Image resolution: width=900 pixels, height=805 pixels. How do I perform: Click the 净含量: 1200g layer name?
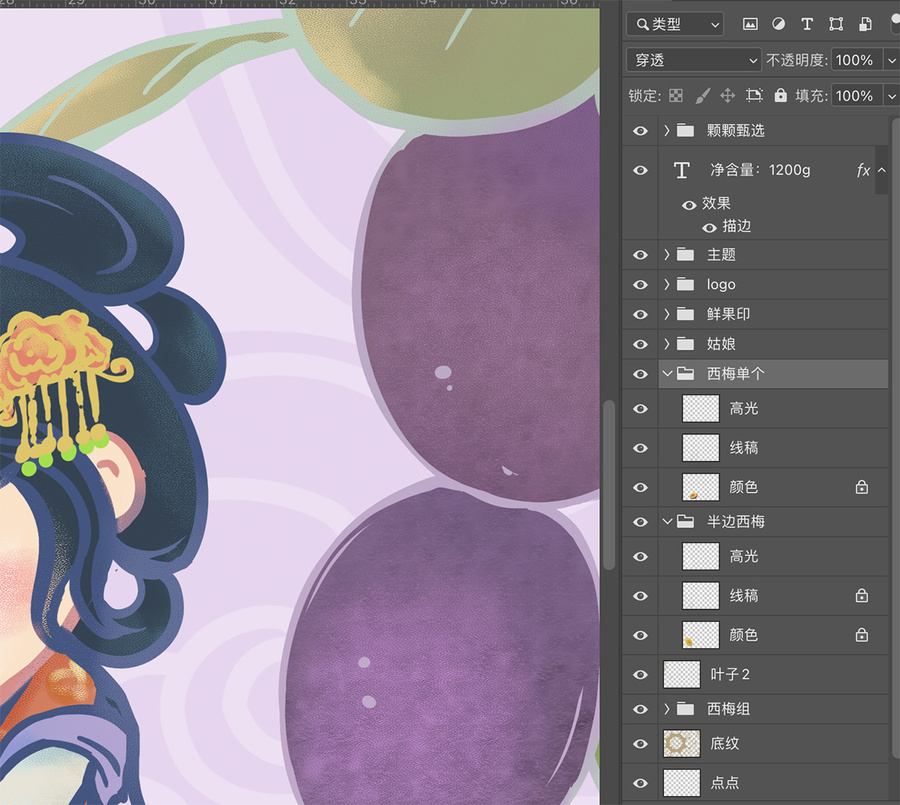click(760, 170)
